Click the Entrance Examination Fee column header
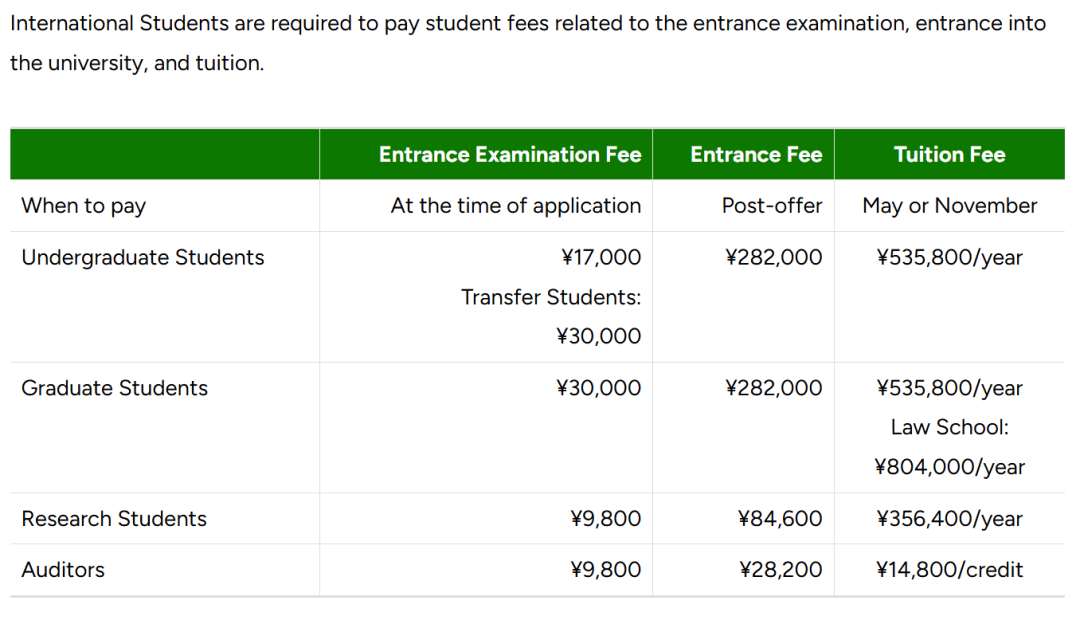The width and height of the screenshot is (1080, 624). pyautogui.click(x=510, y=155)
